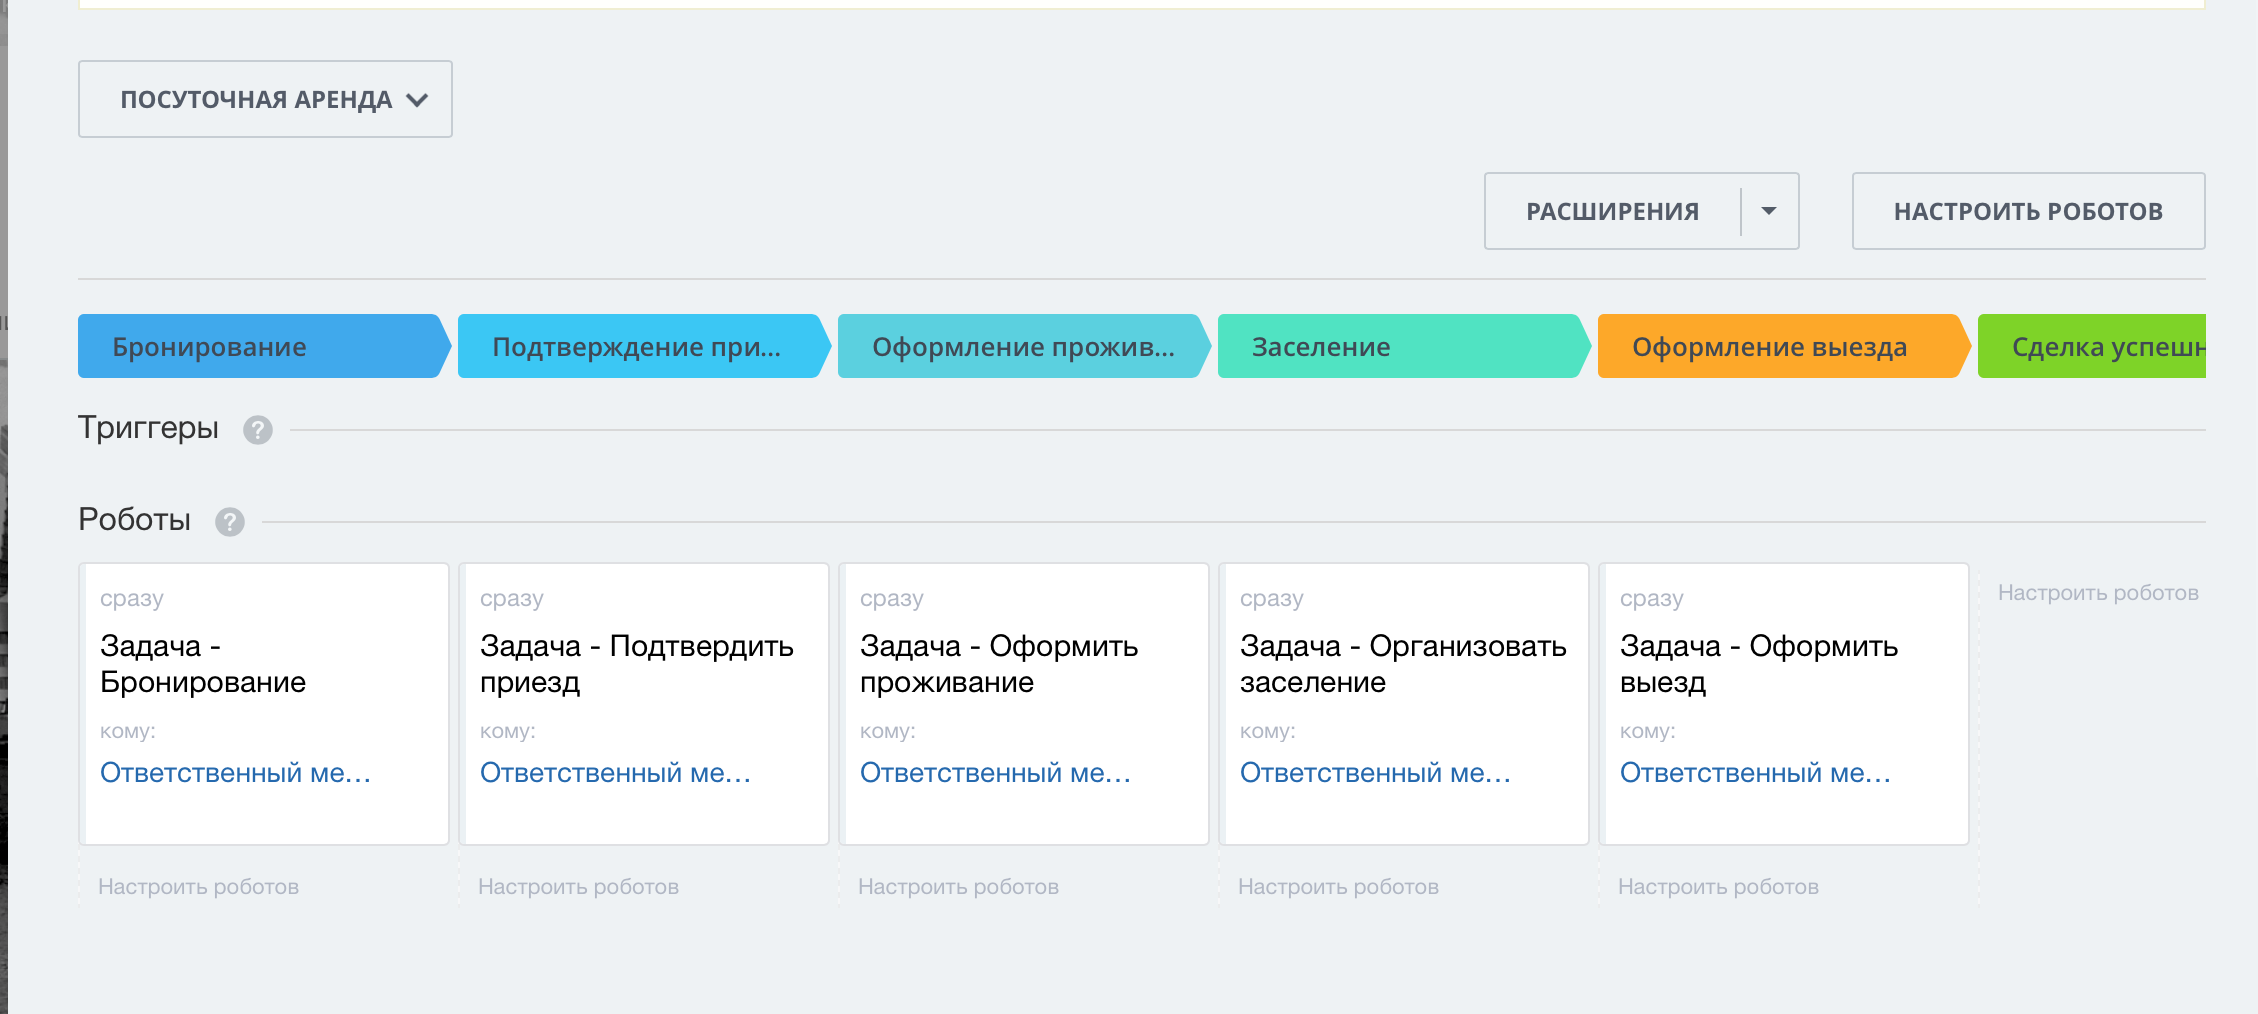Click the Расширения button
2258x1014 pixels.
(1612, 211)
